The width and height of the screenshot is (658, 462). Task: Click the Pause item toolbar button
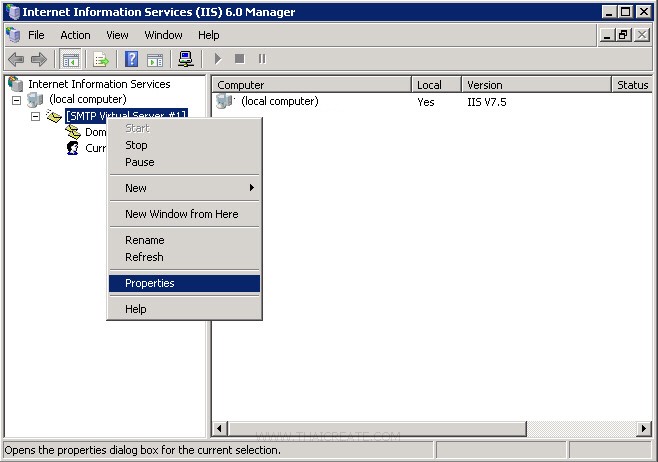(262, 59)
